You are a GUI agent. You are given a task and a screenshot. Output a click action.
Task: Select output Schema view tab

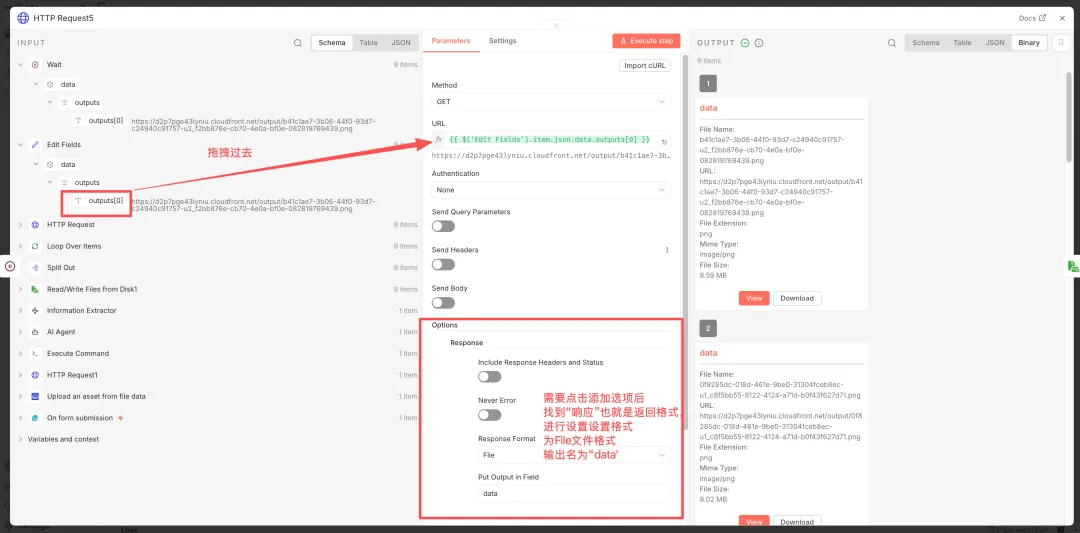[x=926, y=43]
